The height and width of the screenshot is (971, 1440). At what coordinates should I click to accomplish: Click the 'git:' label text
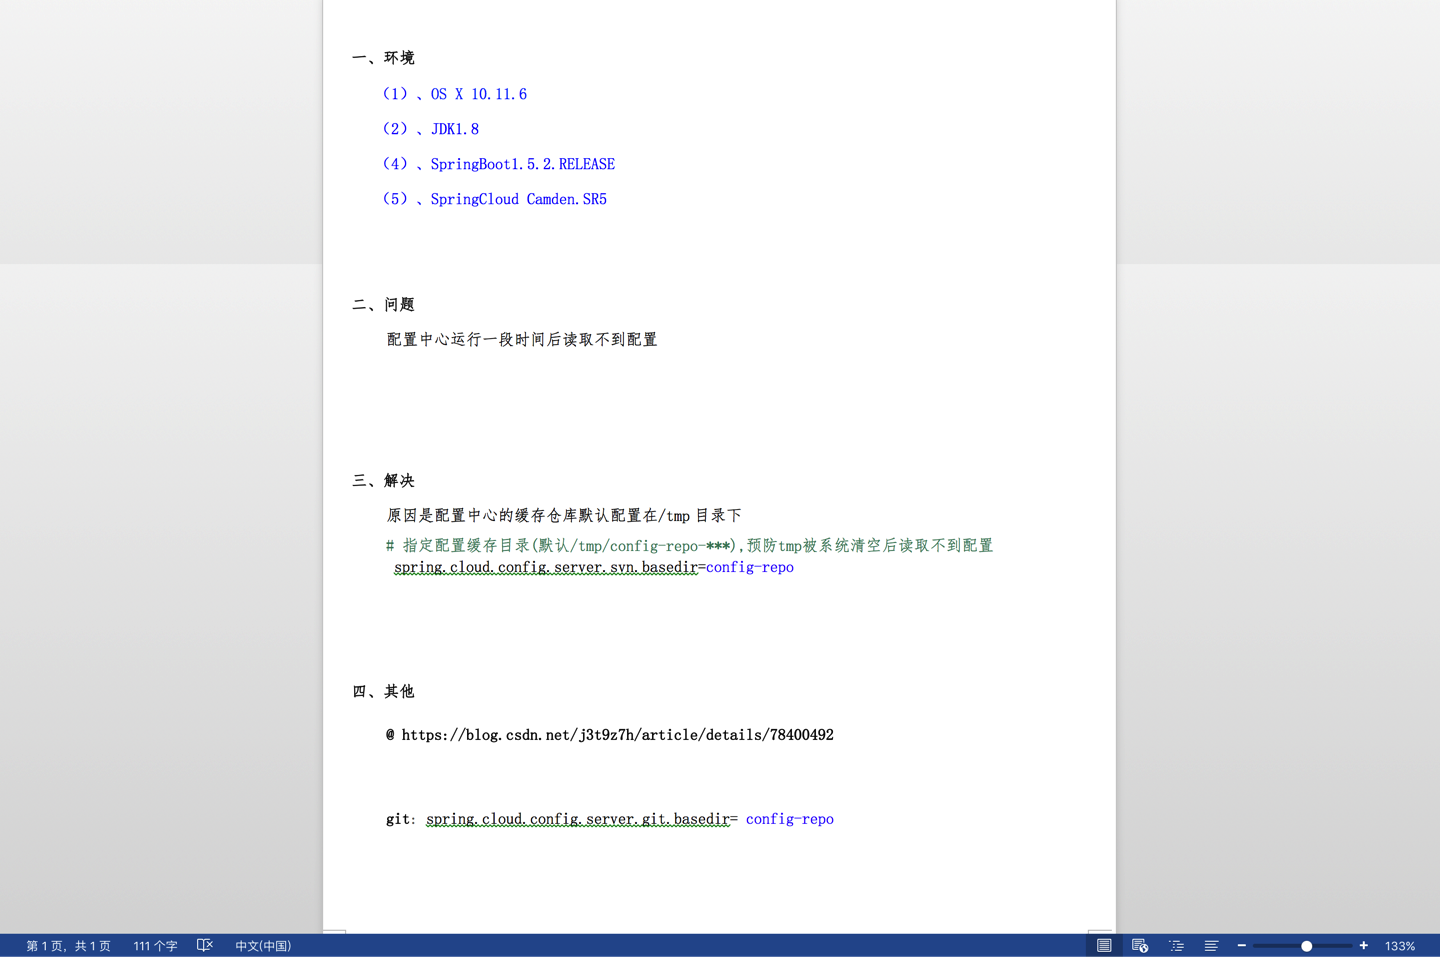pyautogui.click(x=400, y=819)
